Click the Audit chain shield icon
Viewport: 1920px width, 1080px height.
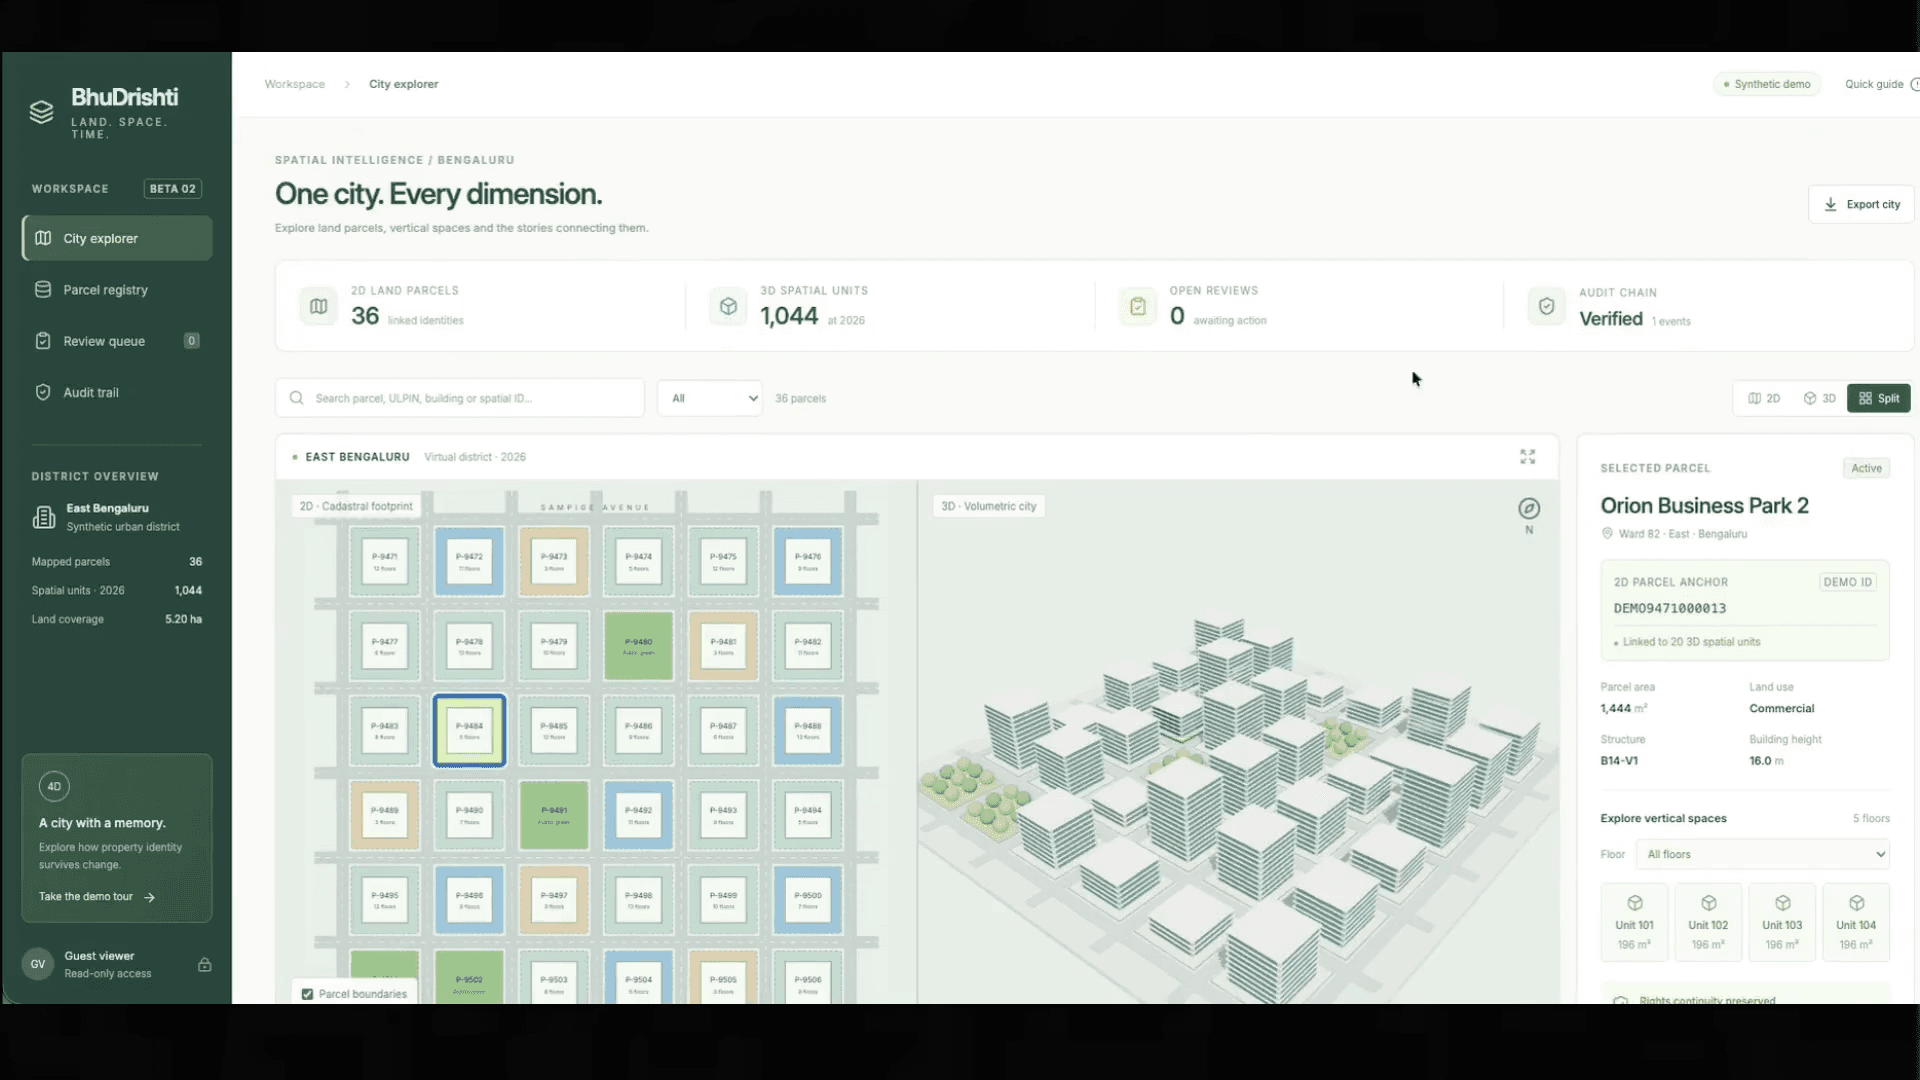point(1547,306)
